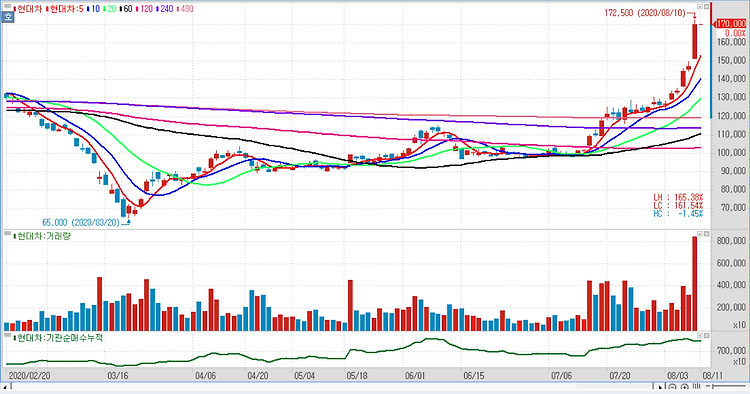The image size is (750, 394).
Task: Click the 2020/02/20 date axis label
Action: point(30,376)
